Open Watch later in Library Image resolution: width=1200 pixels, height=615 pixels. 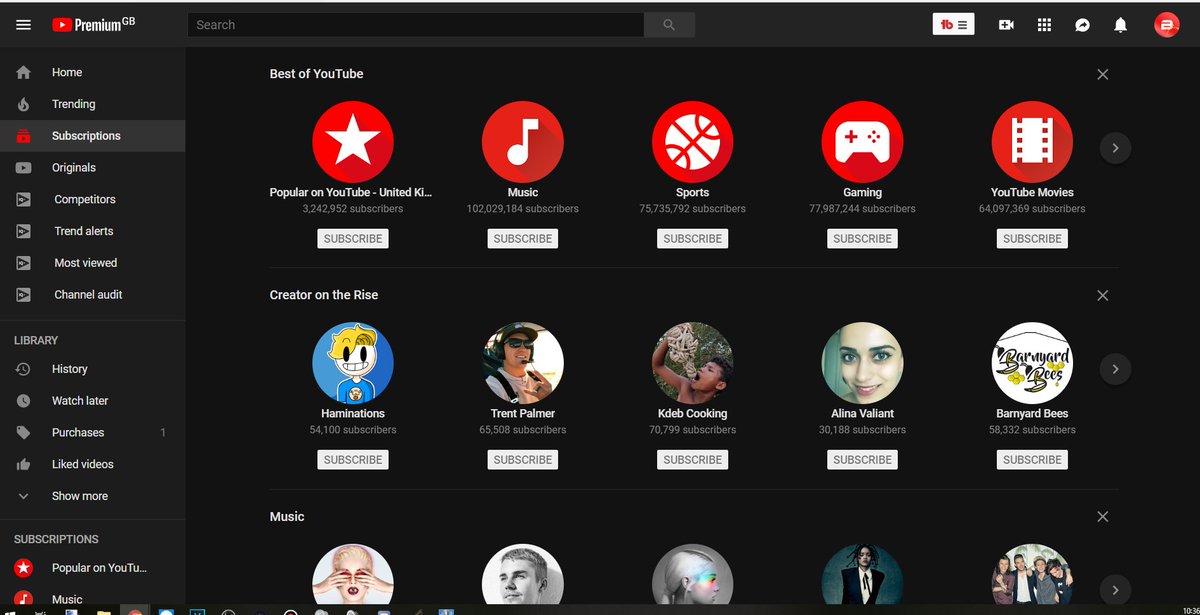[92, 401]
